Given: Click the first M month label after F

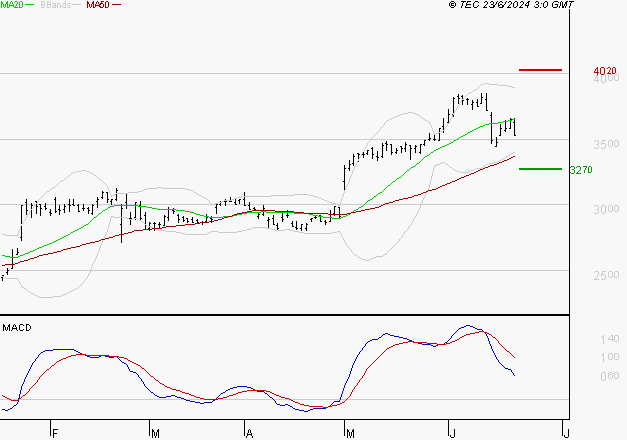Looking at the screenshot, I should tap(156, 434).
